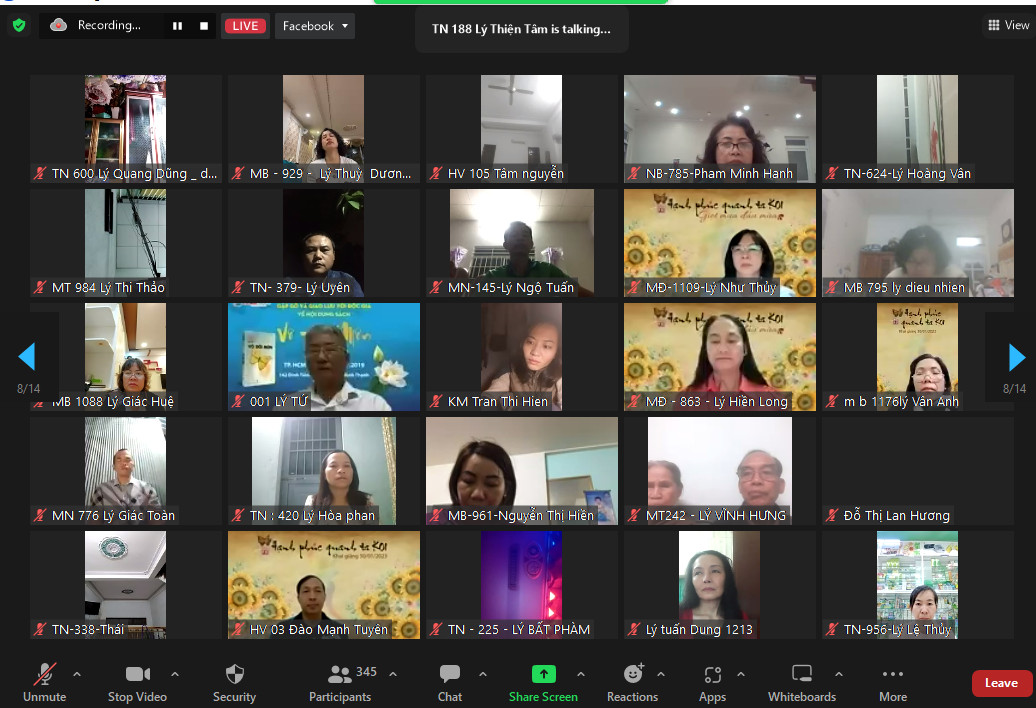Unmute the microphone
The image size is (1036, 708).
tap(44, 682)
